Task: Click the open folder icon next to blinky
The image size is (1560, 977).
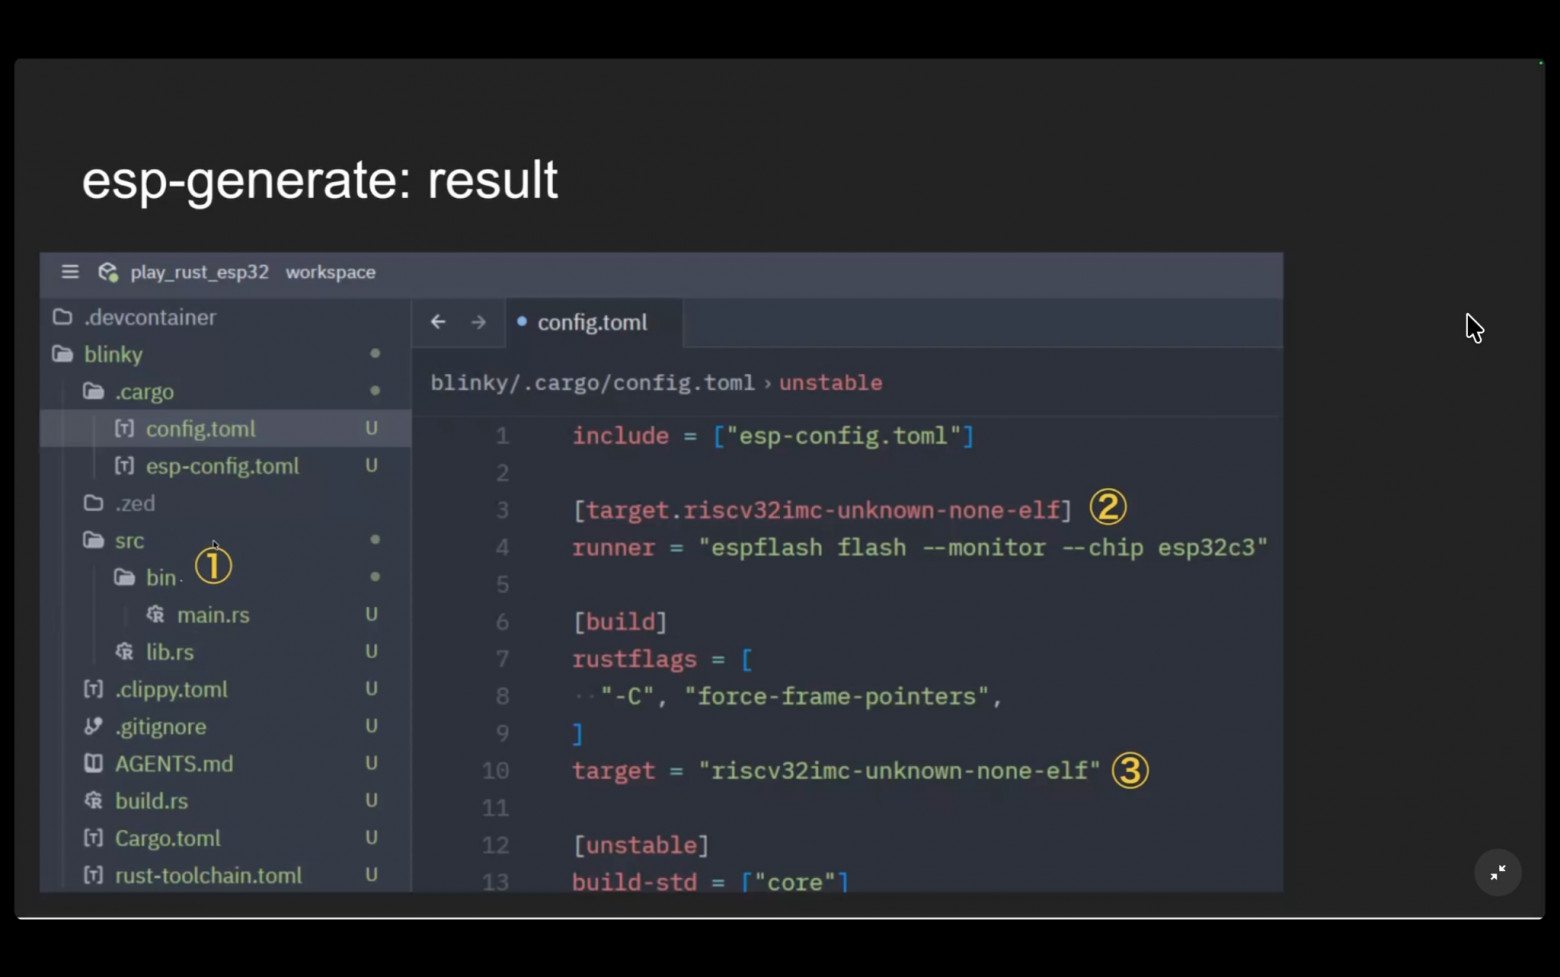Action: (x=62, y=354)
